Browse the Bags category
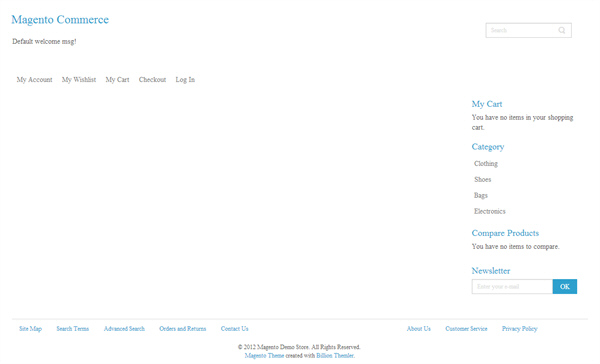Image resolution: width=600 pixels, height=364 pixels. pyautogui.click(x=481, y=195)
